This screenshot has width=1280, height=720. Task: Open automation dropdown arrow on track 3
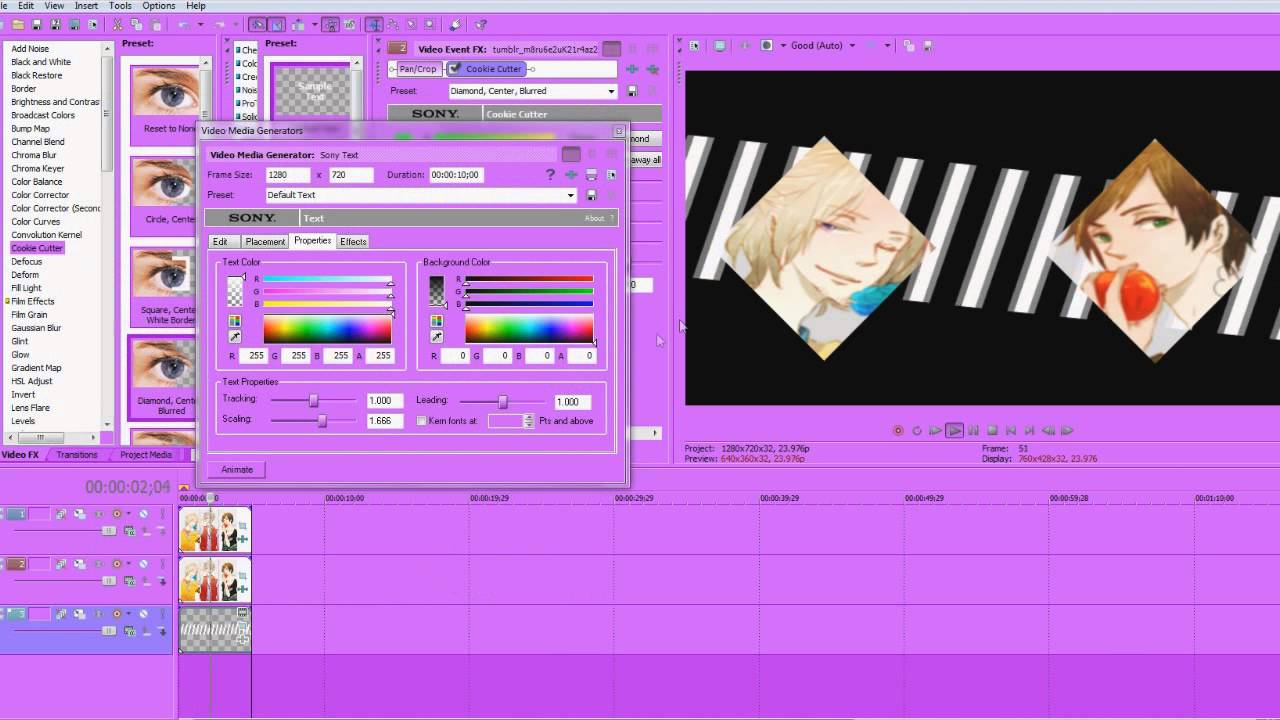click(x=129, y=614)
